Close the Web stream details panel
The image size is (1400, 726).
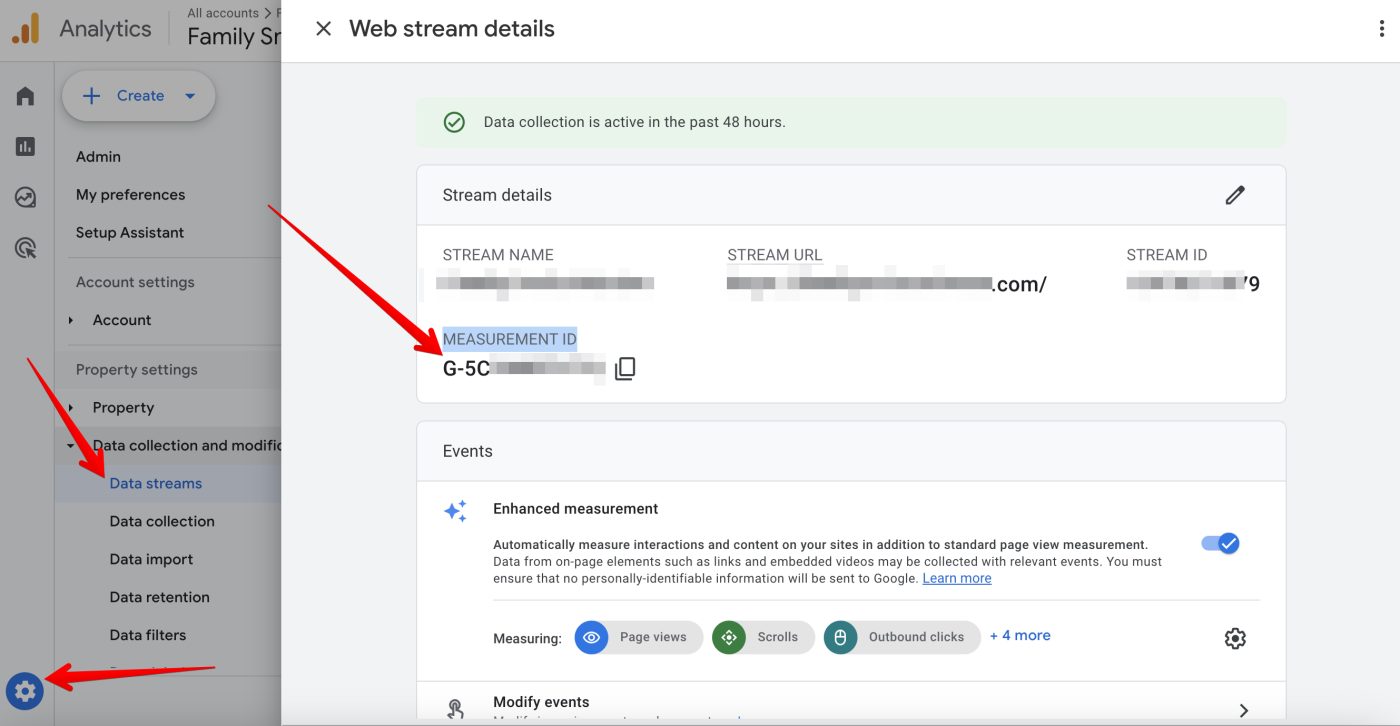[x=323, y=28]
